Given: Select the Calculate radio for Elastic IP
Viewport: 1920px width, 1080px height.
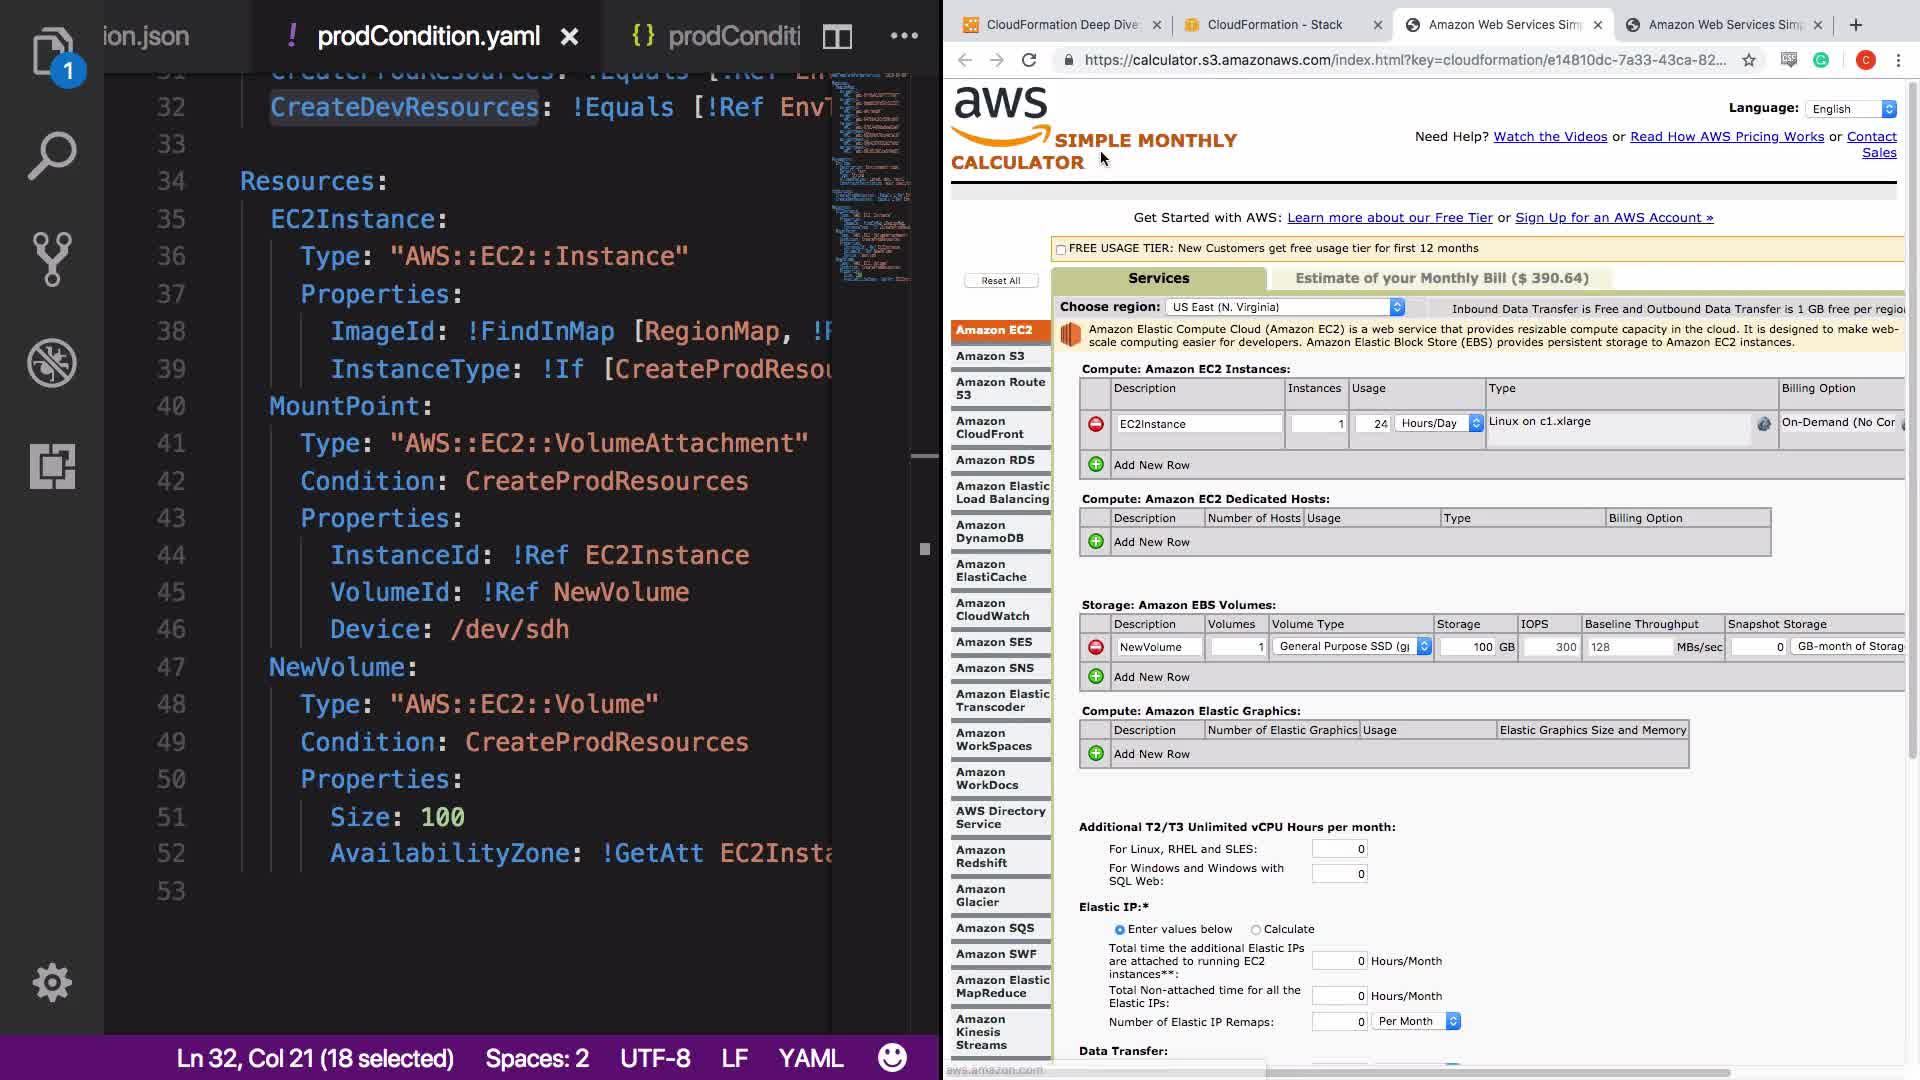Looking at the screenshot, I should (x=1256, y=930).
